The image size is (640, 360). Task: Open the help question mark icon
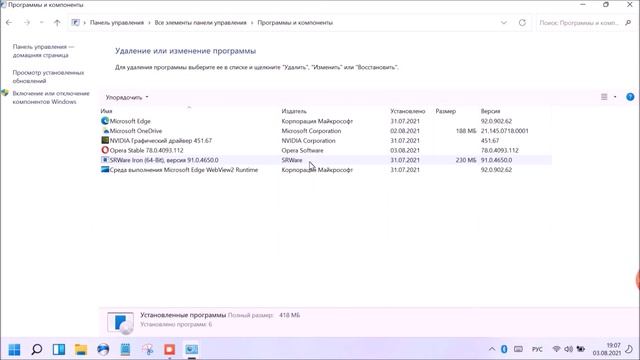tap(630, 97)
